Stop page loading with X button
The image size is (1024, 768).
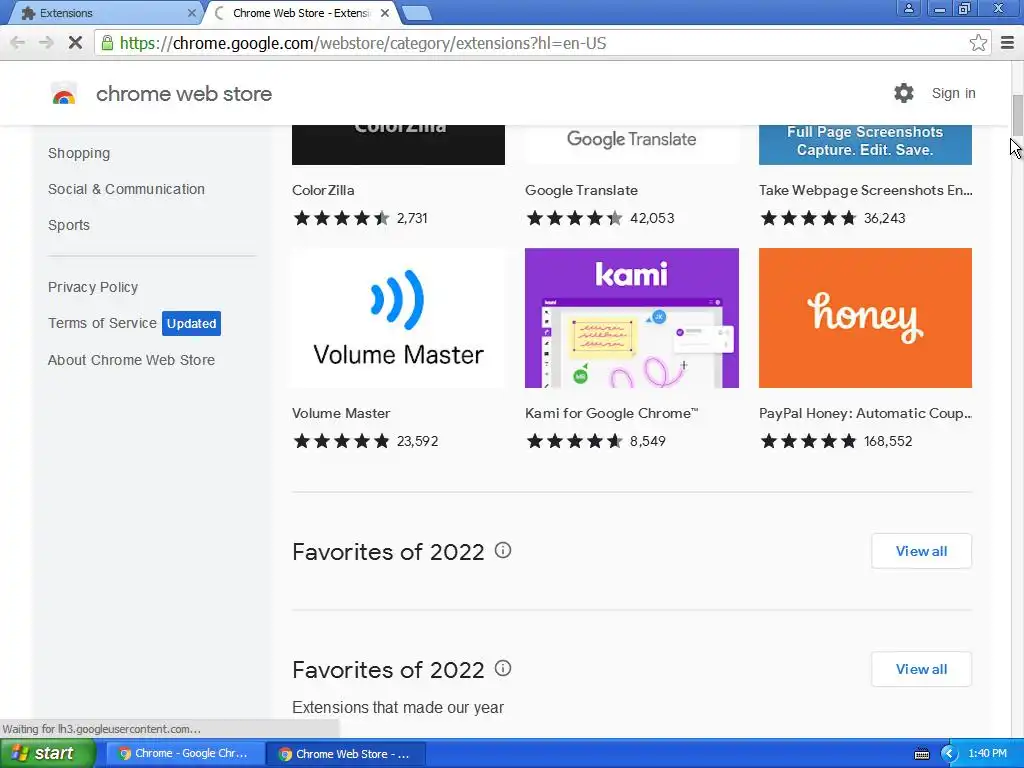tap(75, 43)
